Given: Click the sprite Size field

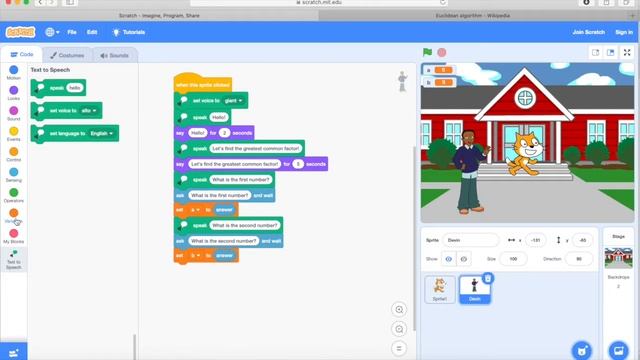Looking at the screenshot, I should pos(513,259).
